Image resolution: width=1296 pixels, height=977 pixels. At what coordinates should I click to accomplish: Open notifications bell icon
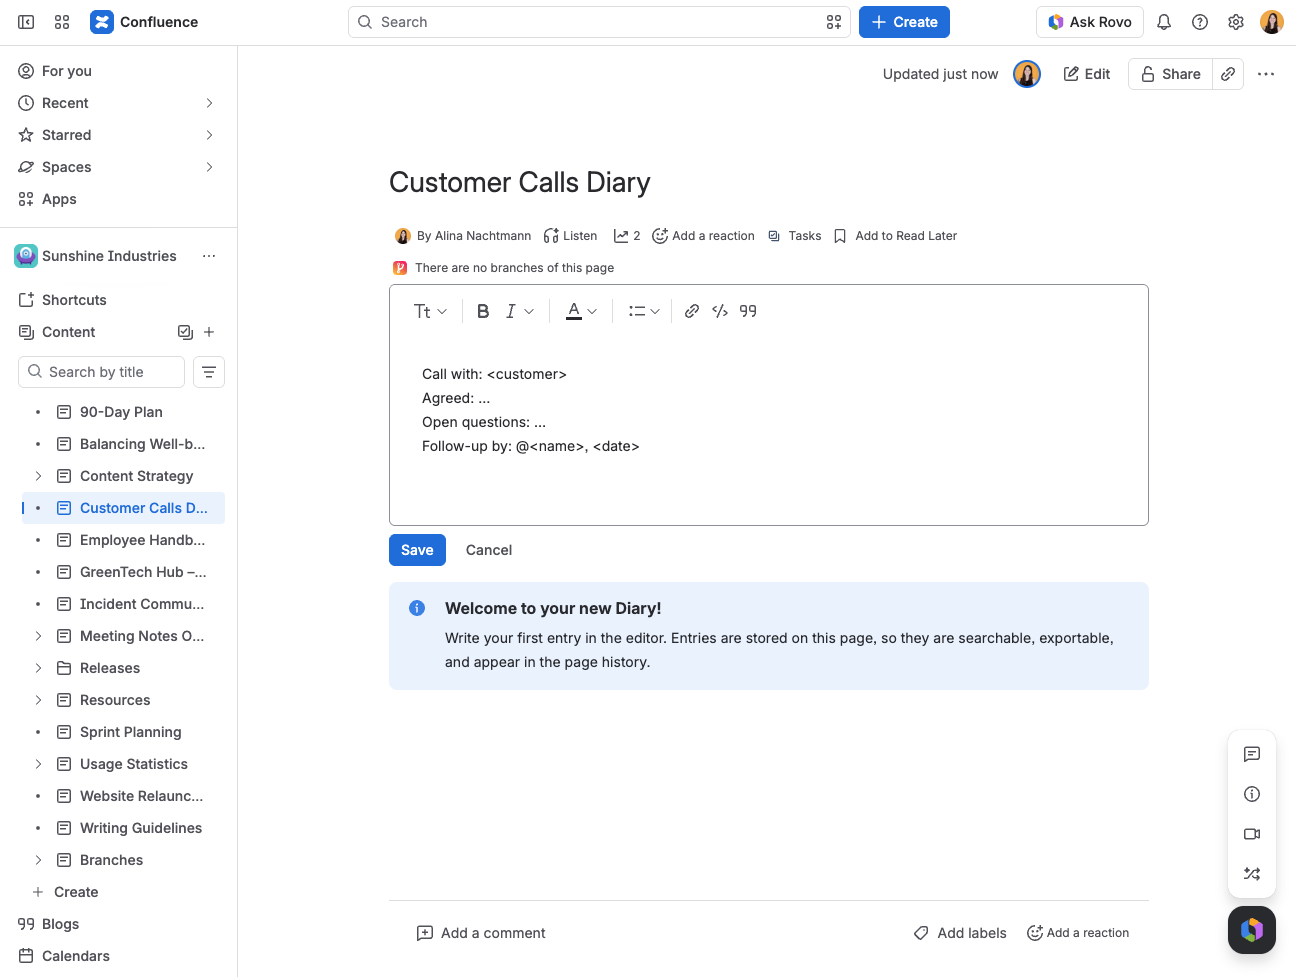1164,22
